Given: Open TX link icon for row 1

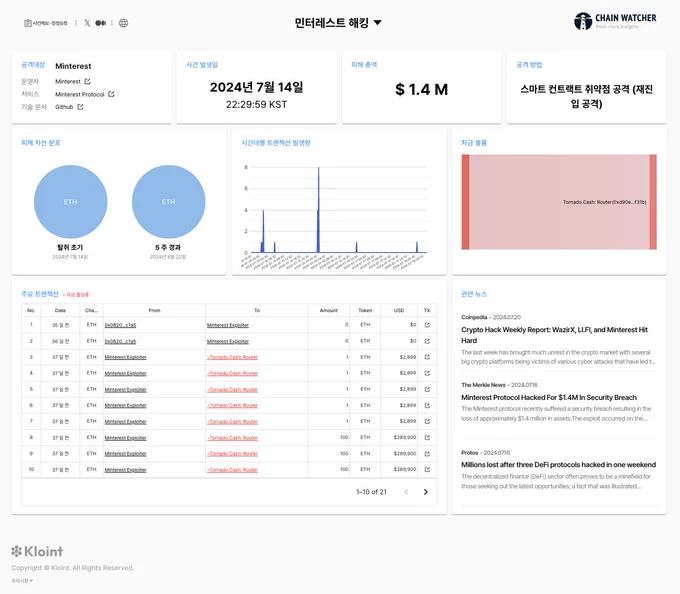Looking at the screenshot, I should pos(427,325).
